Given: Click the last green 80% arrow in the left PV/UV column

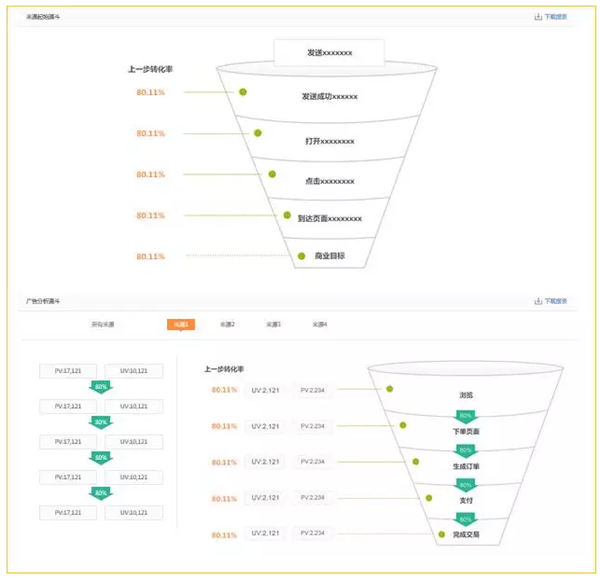Looking at the screenshot, I should [101, 494].
